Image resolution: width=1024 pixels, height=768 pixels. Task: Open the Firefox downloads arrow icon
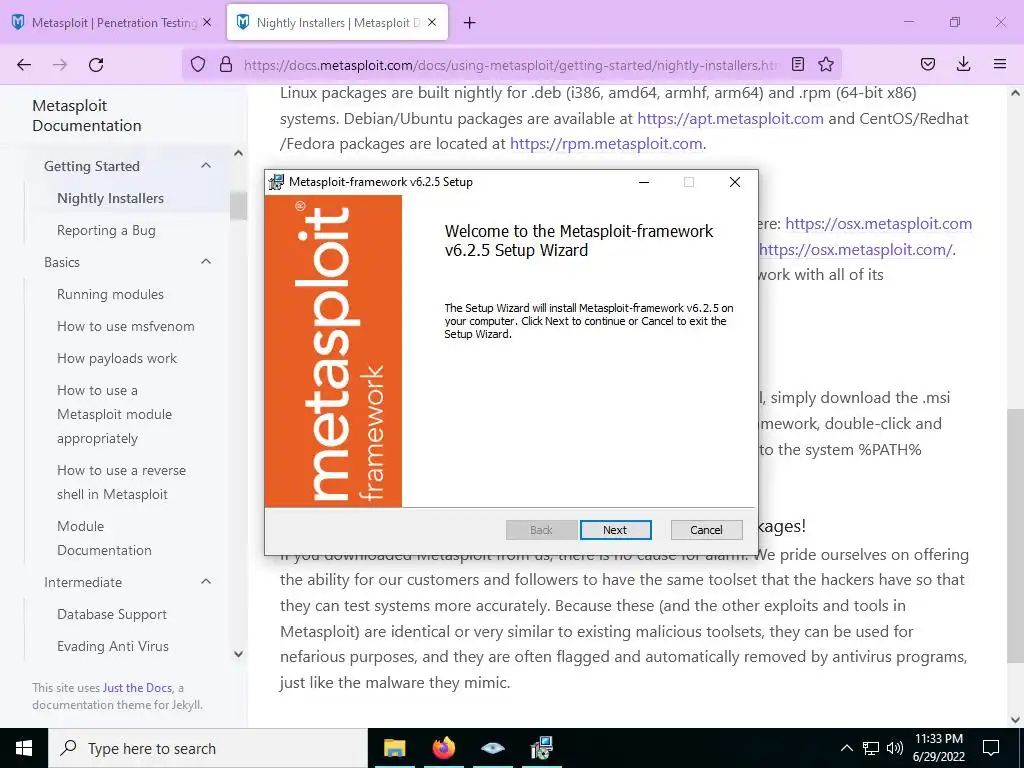click(963, 64)
